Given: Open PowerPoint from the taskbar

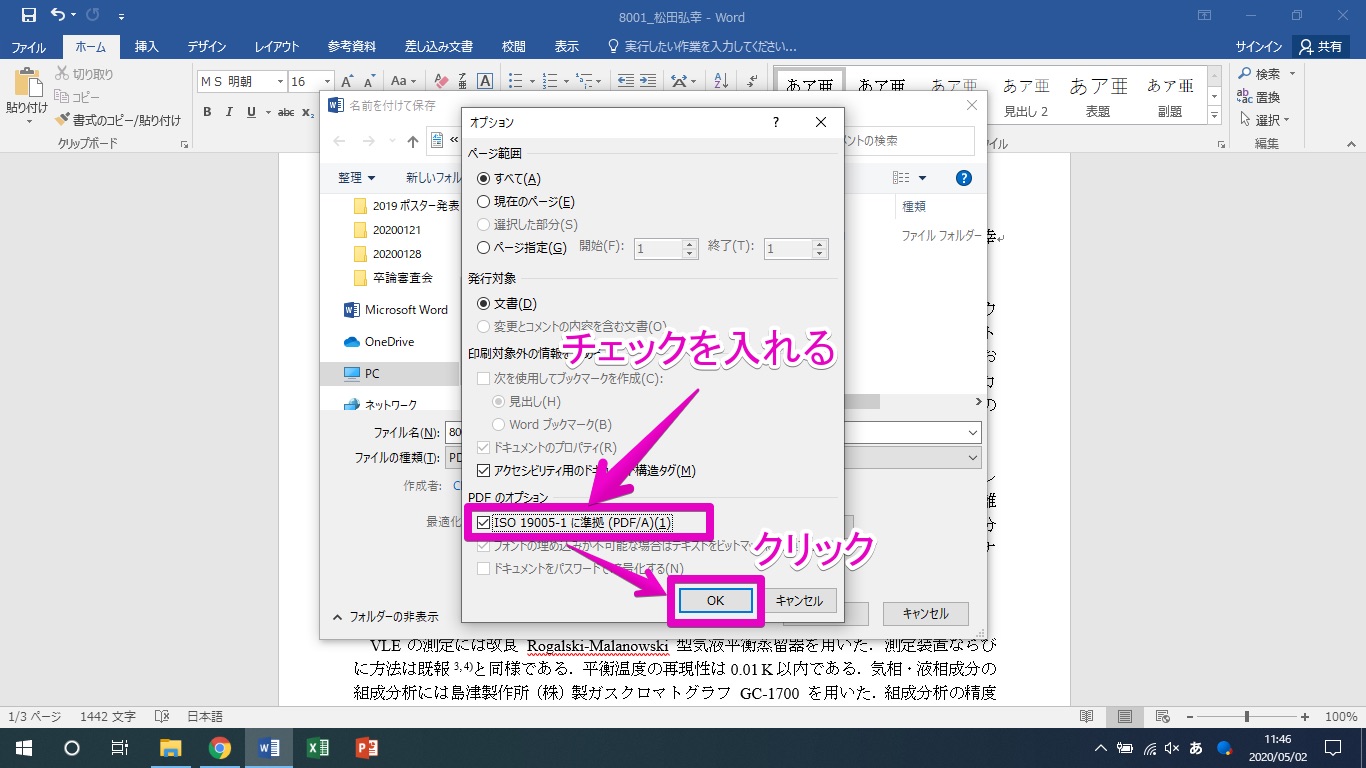Looking at the screenshot, I should (366, 748).
